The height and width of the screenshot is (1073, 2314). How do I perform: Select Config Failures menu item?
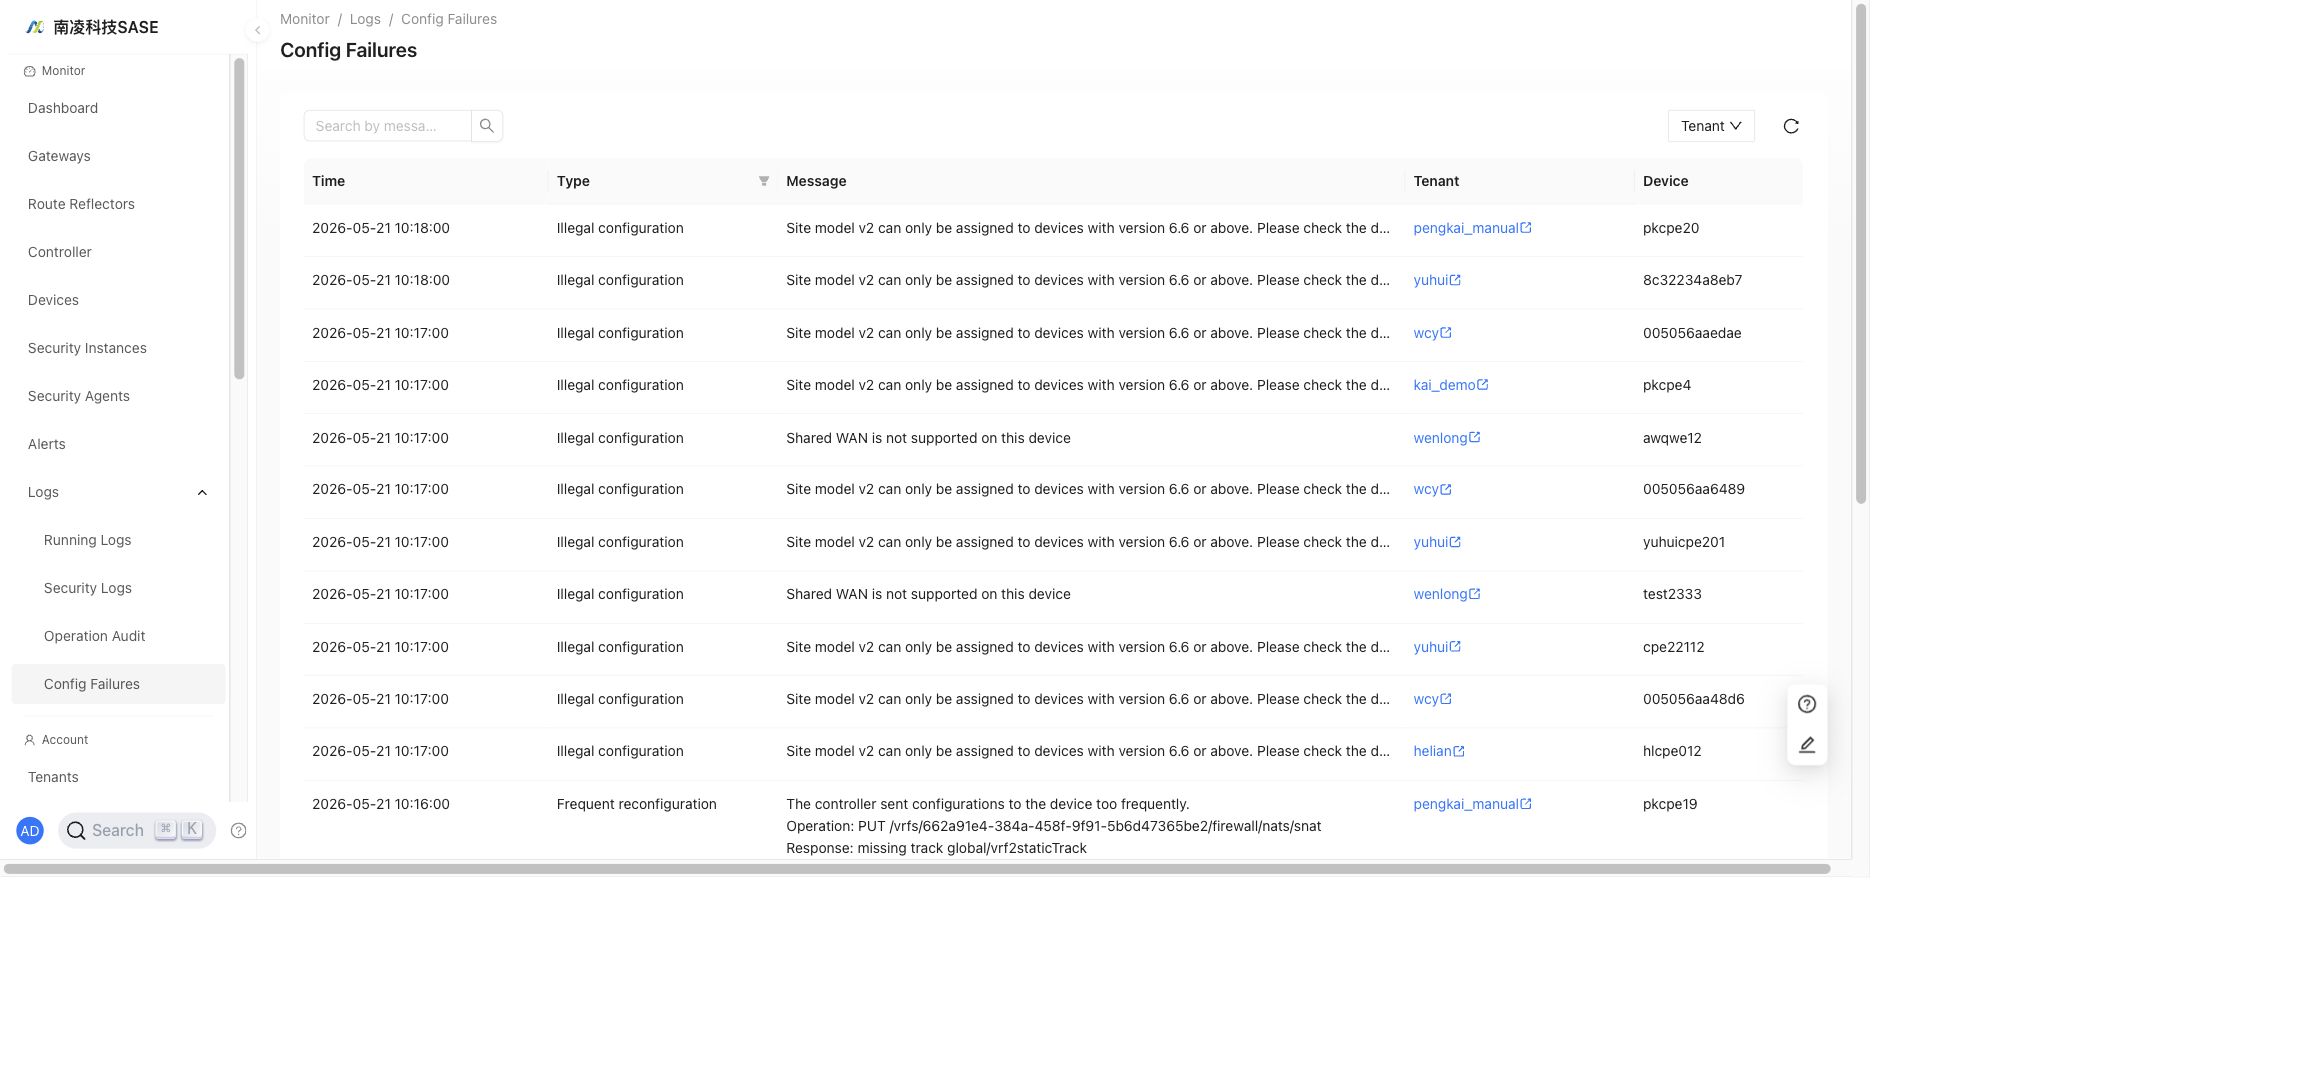click(x=118, y=684)
